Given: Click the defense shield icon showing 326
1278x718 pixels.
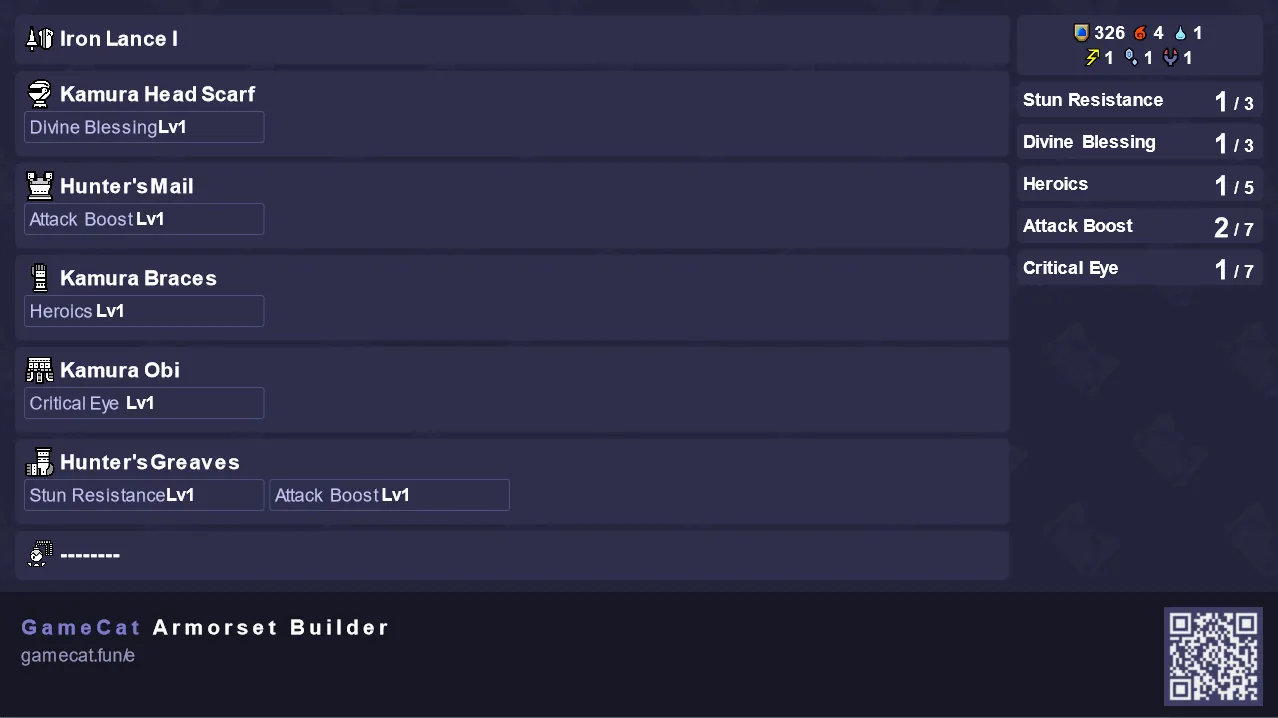Looking at the screenshot, I should tap(1081, 33).
